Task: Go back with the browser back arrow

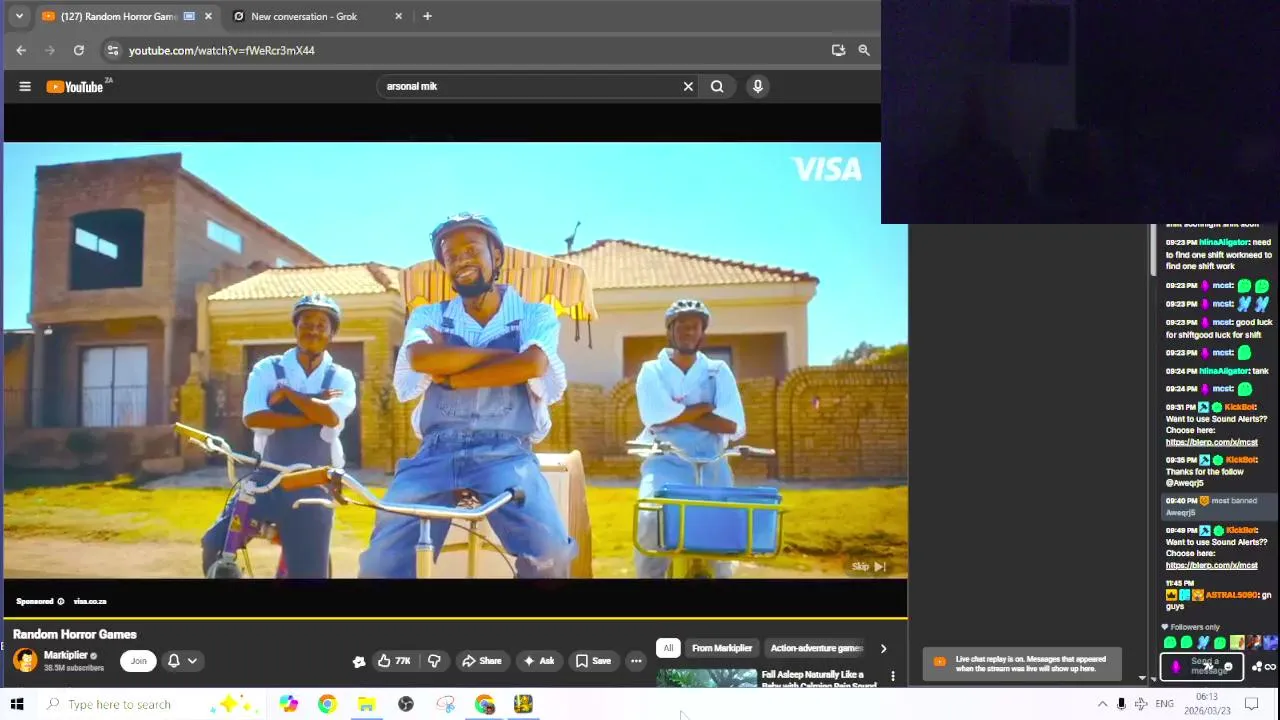Action: 21,50
